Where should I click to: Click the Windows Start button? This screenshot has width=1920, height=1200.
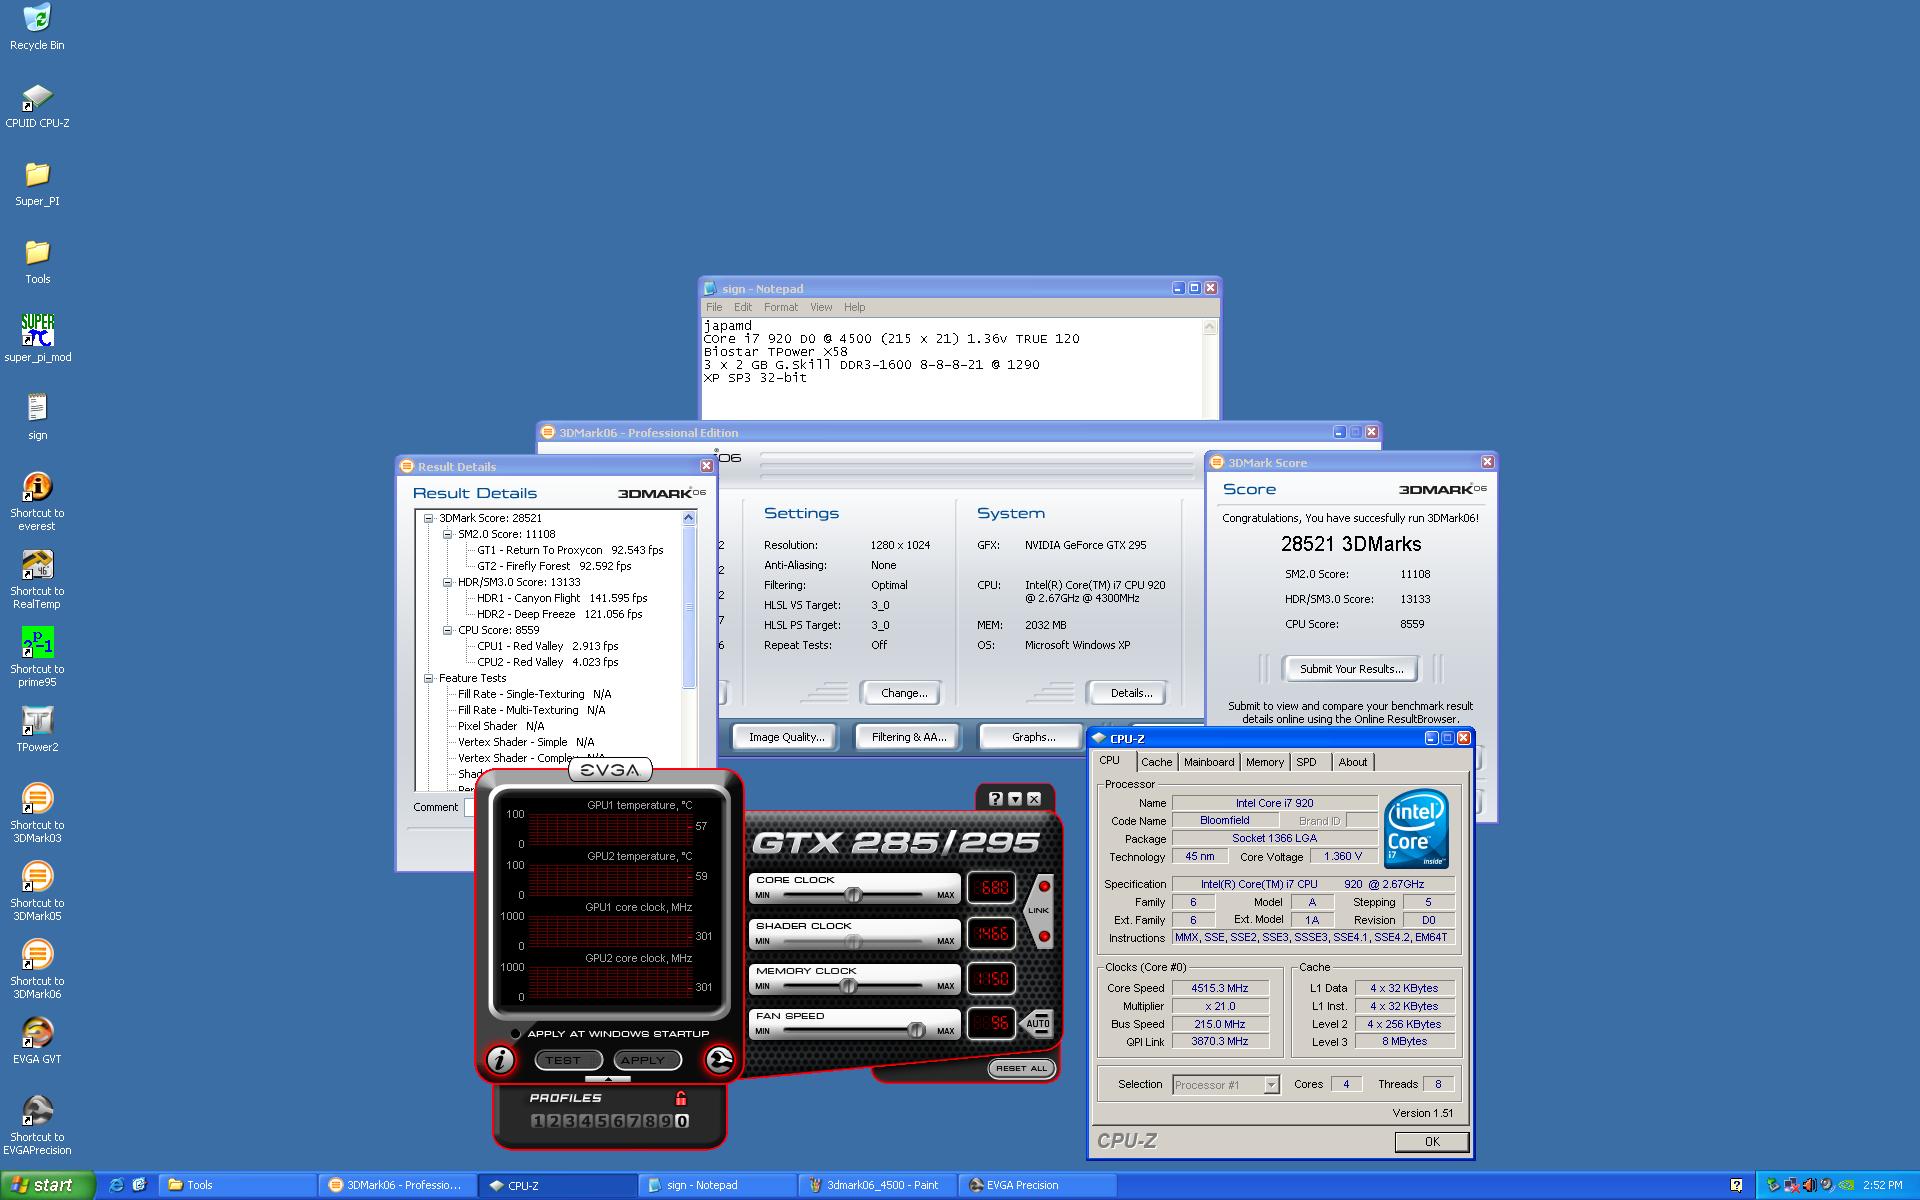coord(46,1185)
